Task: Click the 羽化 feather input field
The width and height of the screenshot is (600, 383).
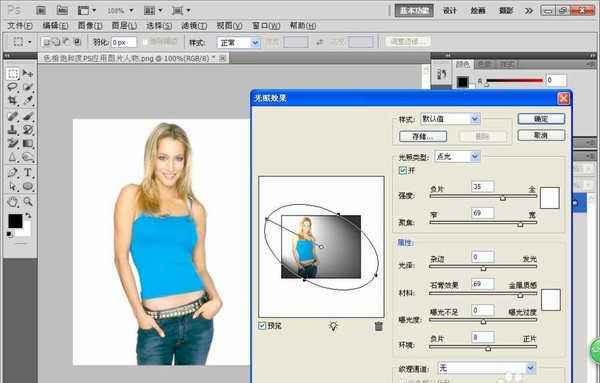Action: pyautogui.click(x=123, y=42)
